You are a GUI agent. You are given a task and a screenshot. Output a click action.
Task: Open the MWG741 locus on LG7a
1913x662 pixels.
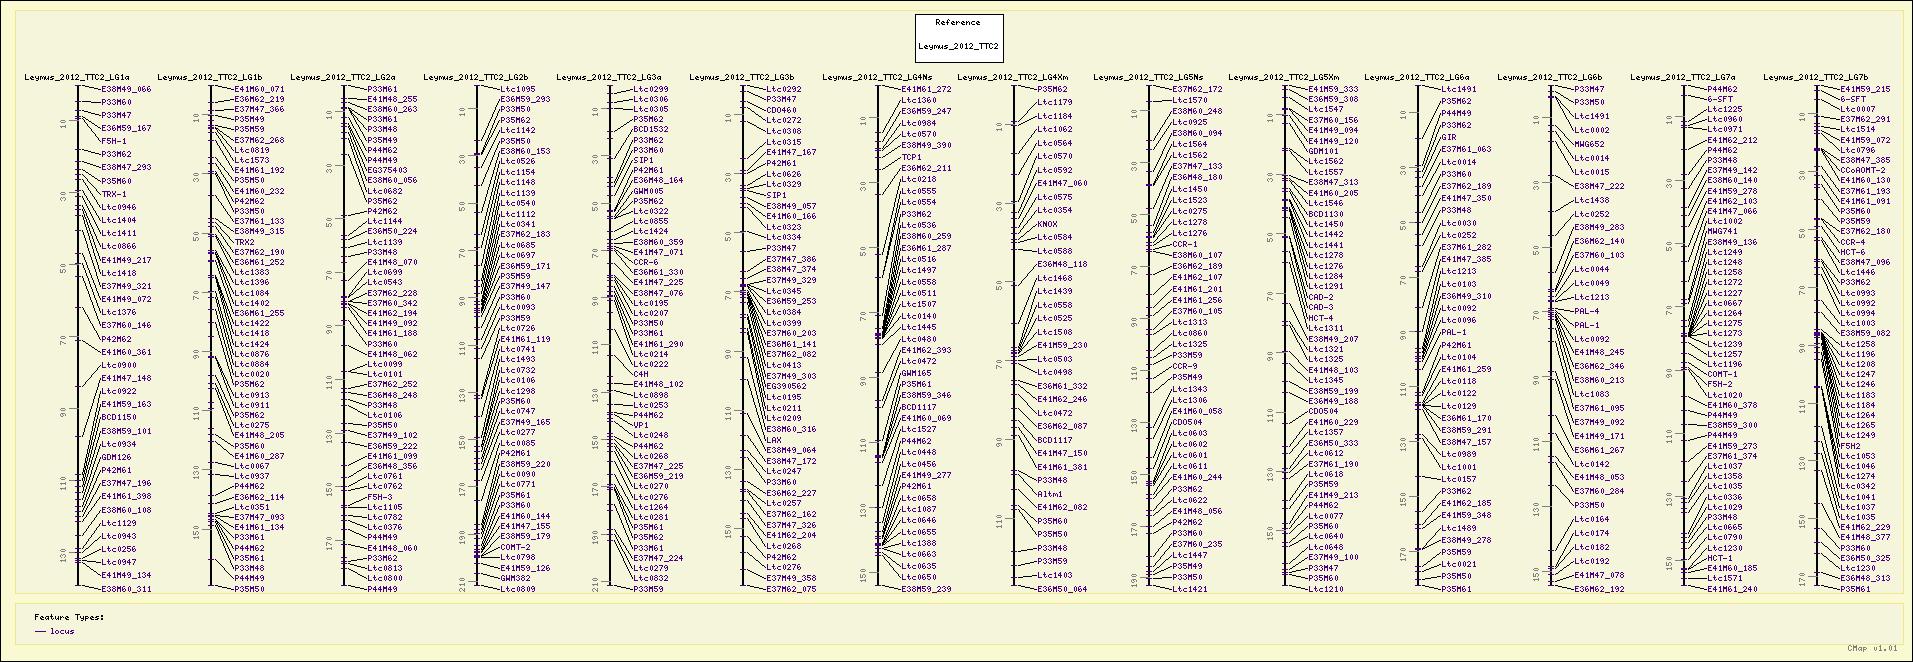click(x=1724, y=231)
